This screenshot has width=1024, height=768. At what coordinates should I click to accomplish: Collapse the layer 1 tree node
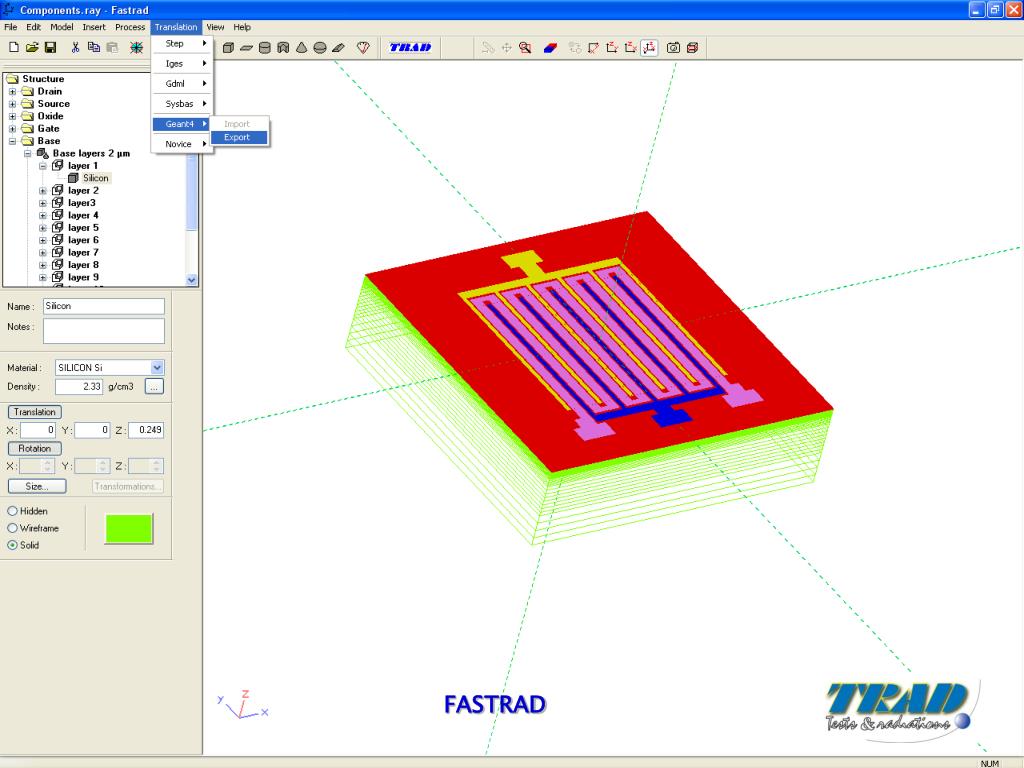43,166
